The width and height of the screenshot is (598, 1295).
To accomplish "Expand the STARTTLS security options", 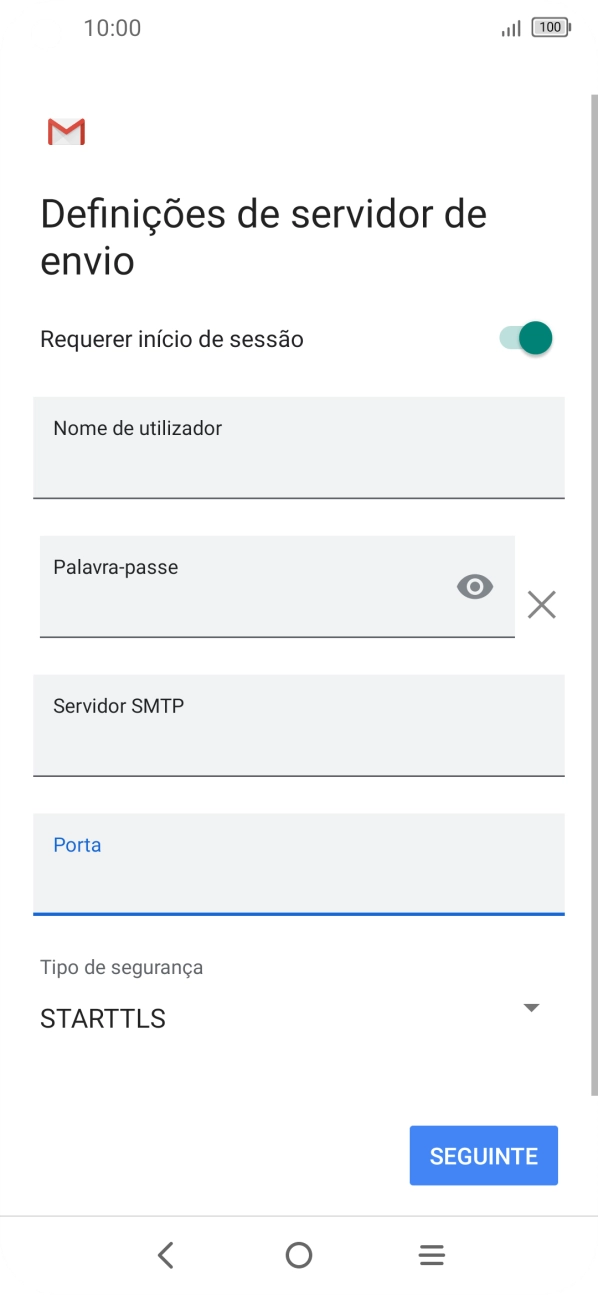I will pos(532,1007).
